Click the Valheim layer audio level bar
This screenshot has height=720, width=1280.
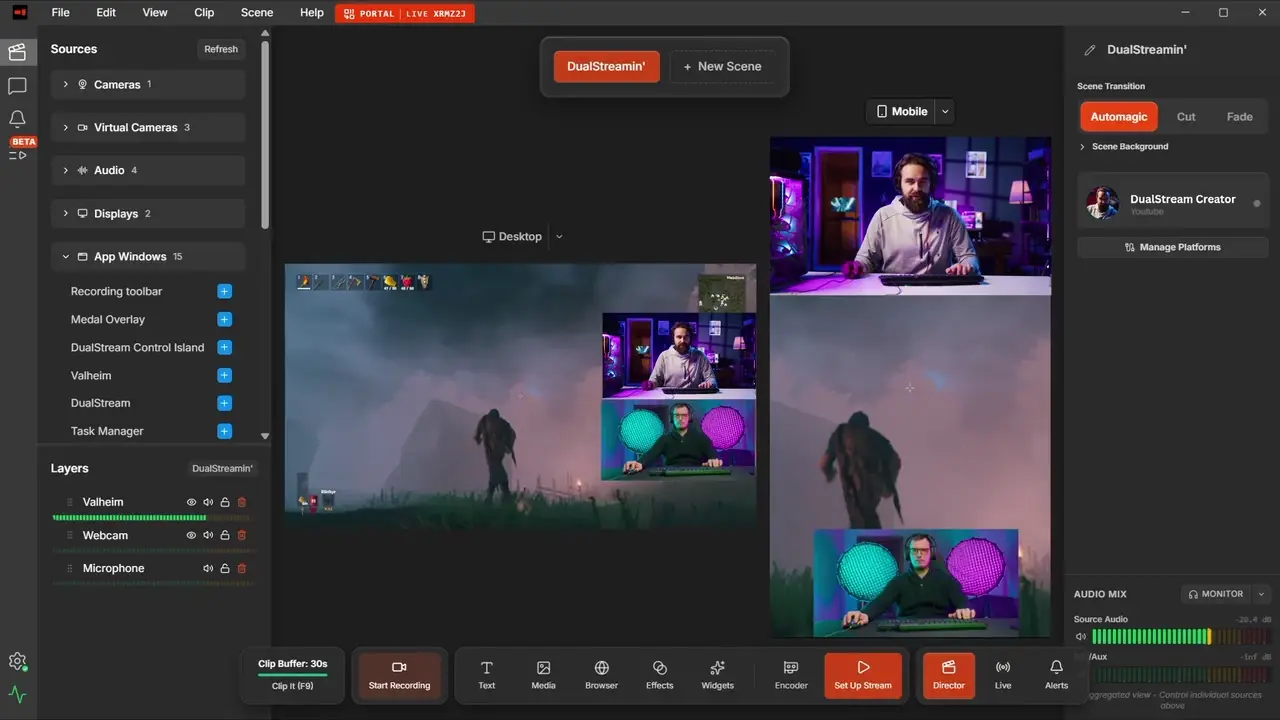pyautogui.click(x=152, y=518)
